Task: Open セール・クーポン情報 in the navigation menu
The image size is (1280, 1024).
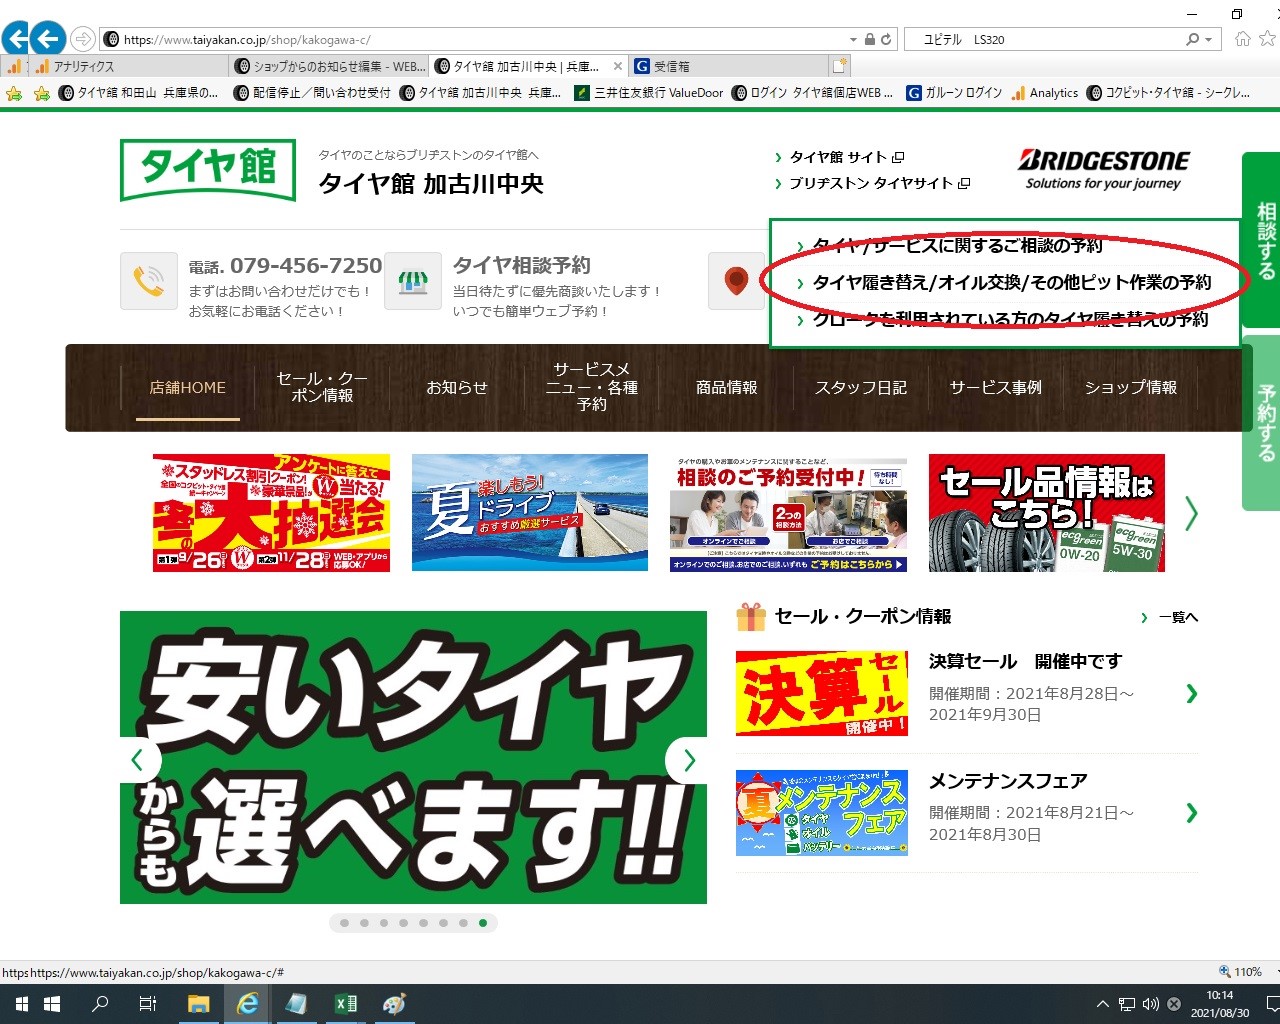Action: point(322,388)
